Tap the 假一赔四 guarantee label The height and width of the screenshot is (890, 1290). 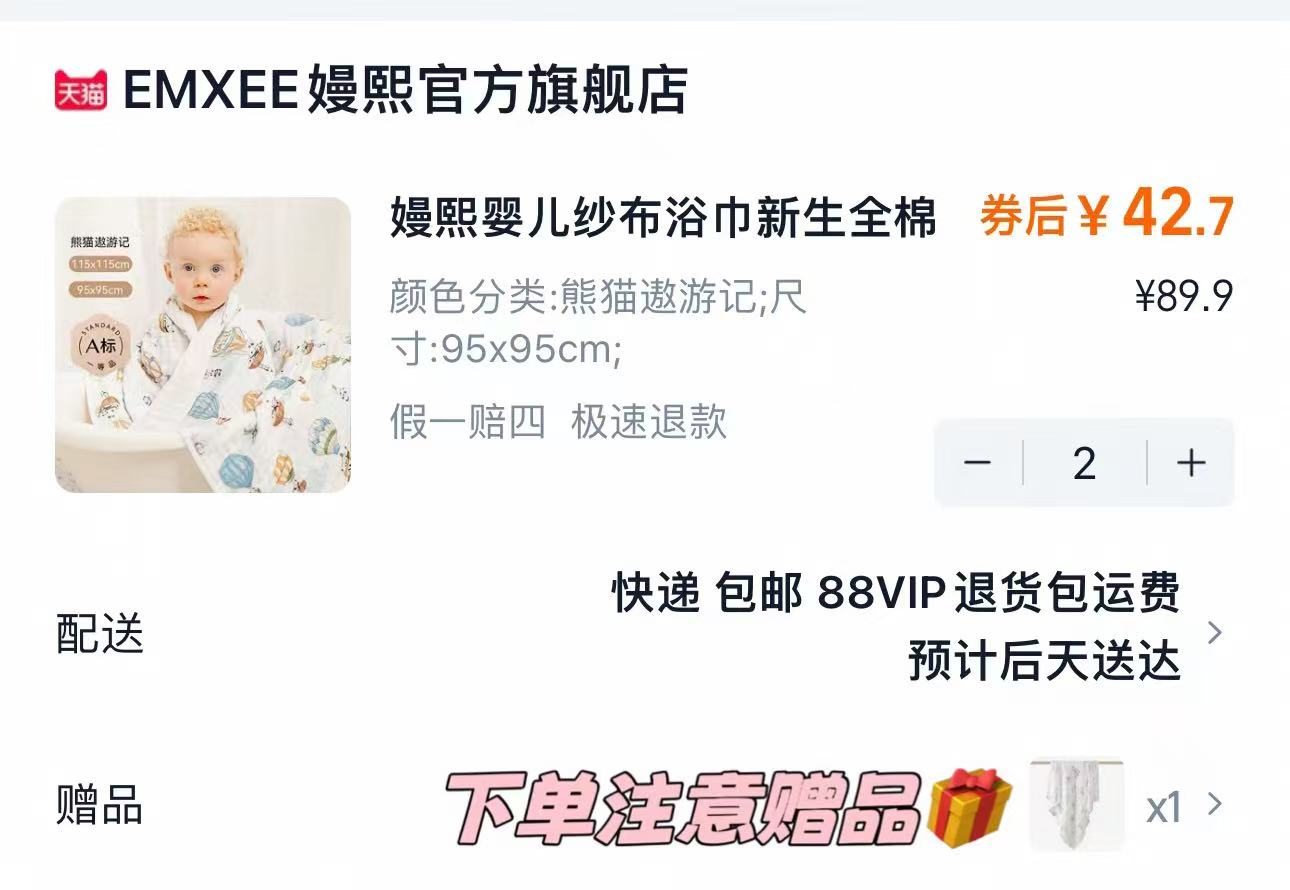[467, 423]
